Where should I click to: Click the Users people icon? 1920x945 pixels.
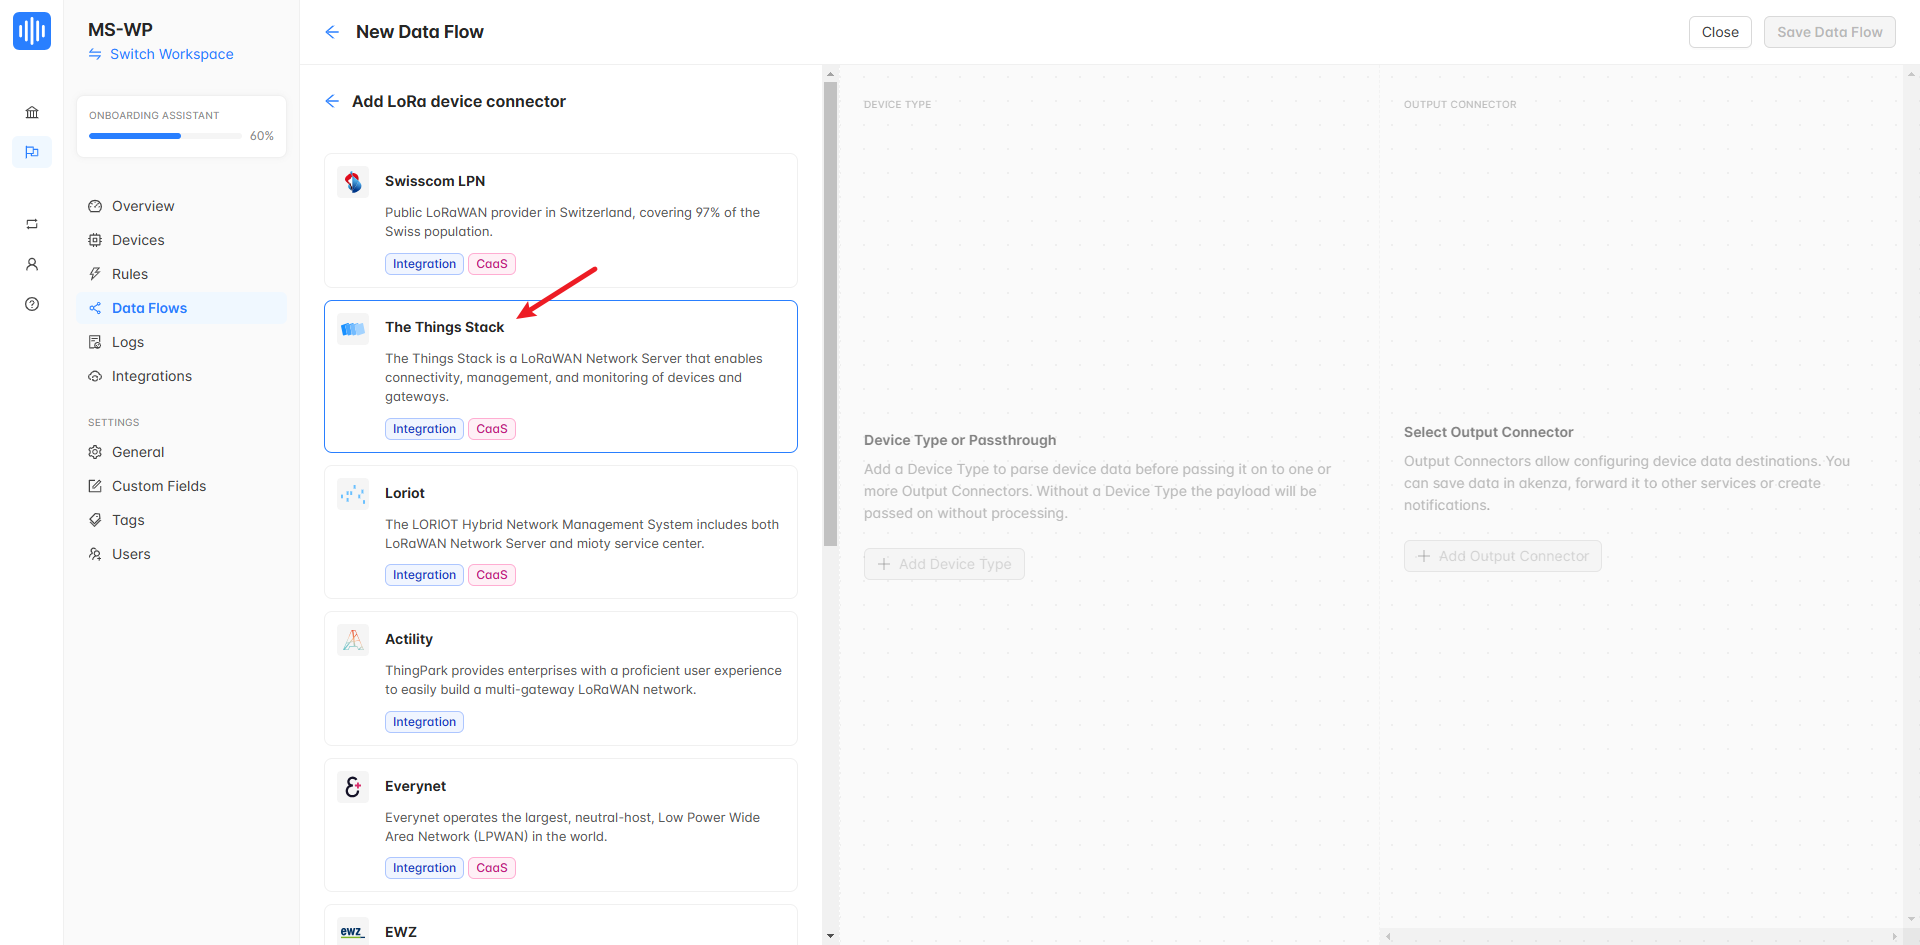point(95,554)
